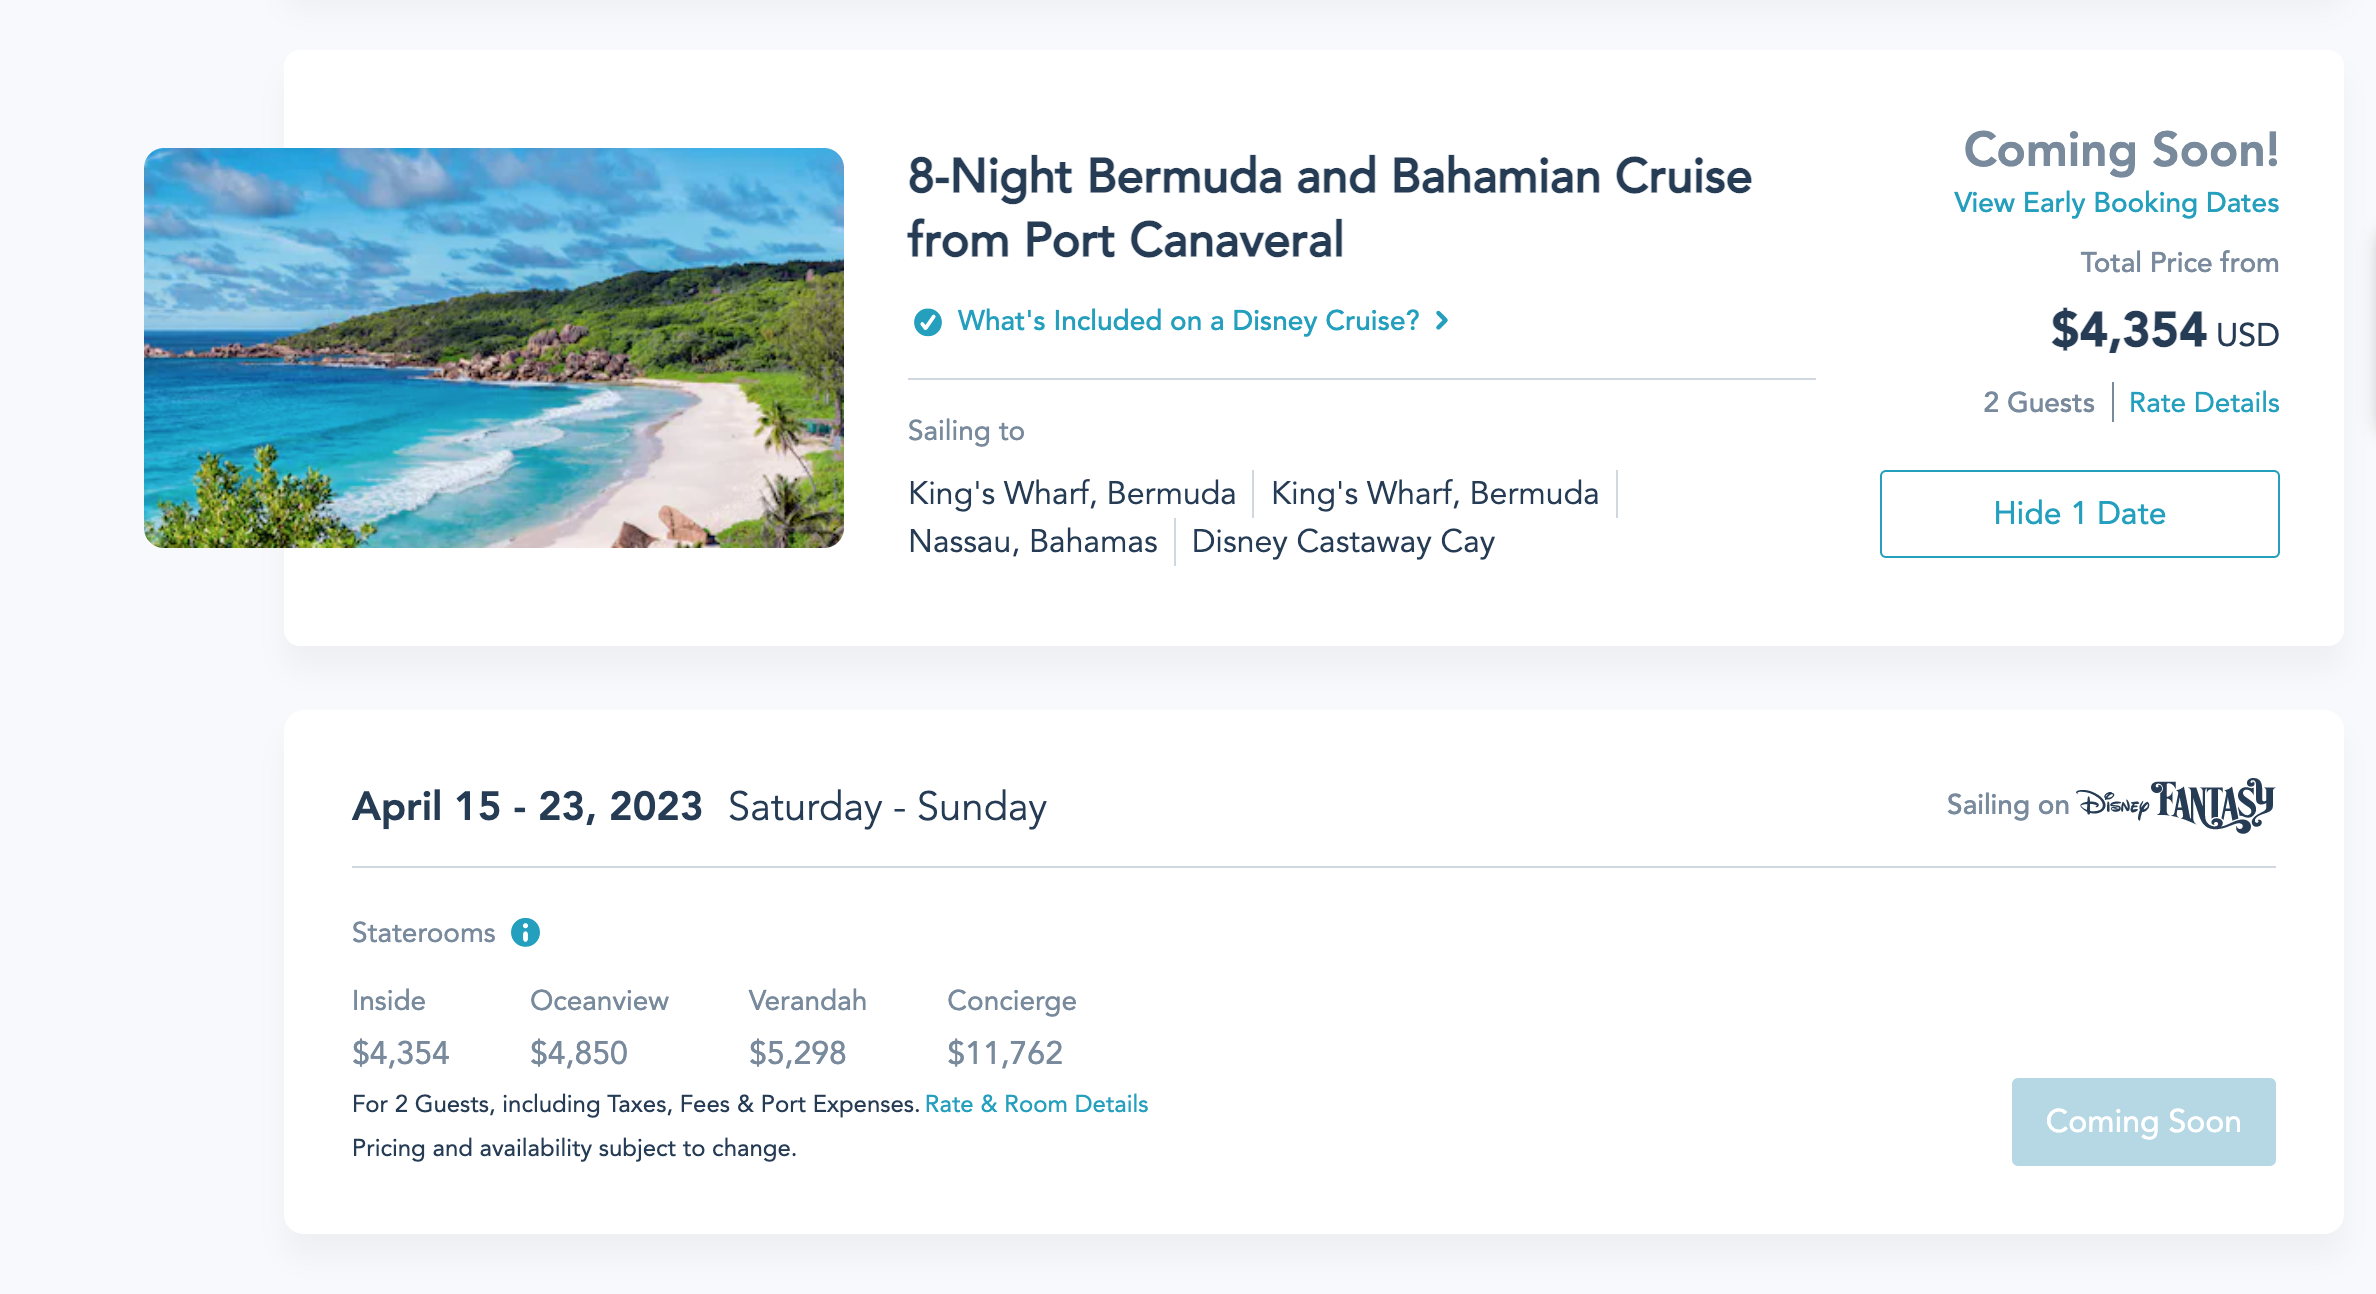
Task: Open the beach photo thumbnail
Action: coord(494,348)
